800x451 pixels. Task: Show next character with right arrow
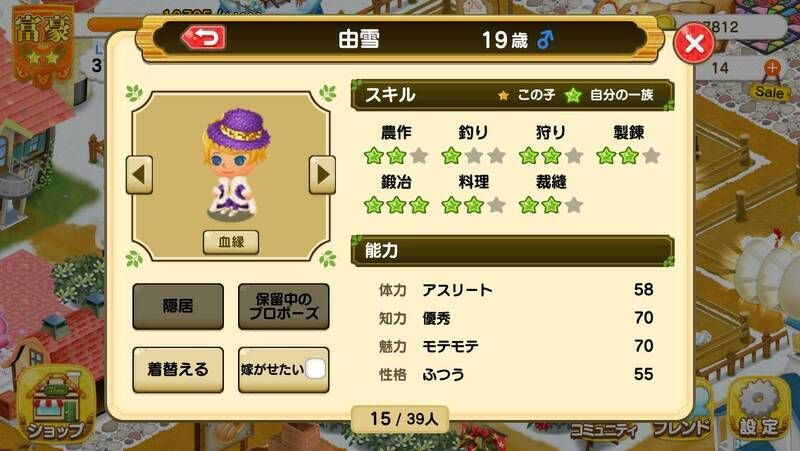322,174
